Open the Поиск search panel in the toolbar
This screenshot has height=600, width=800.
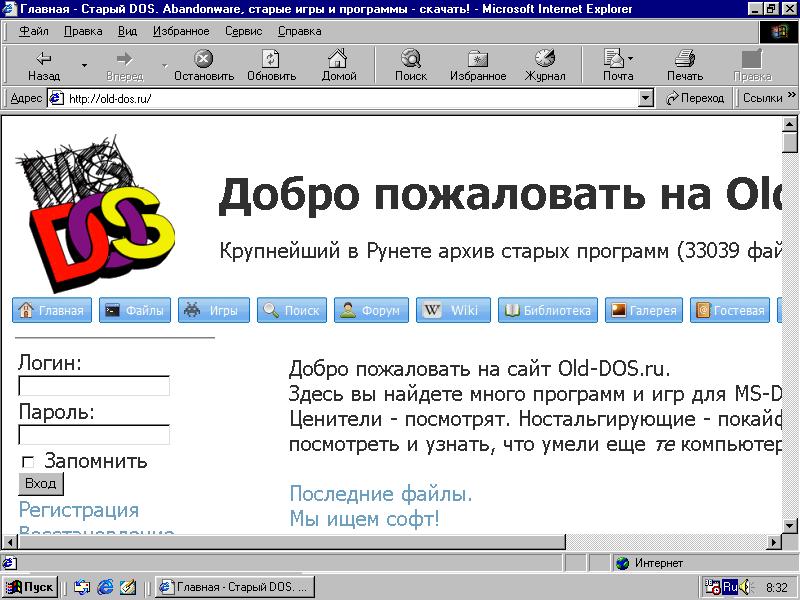[x=410, y=67]
